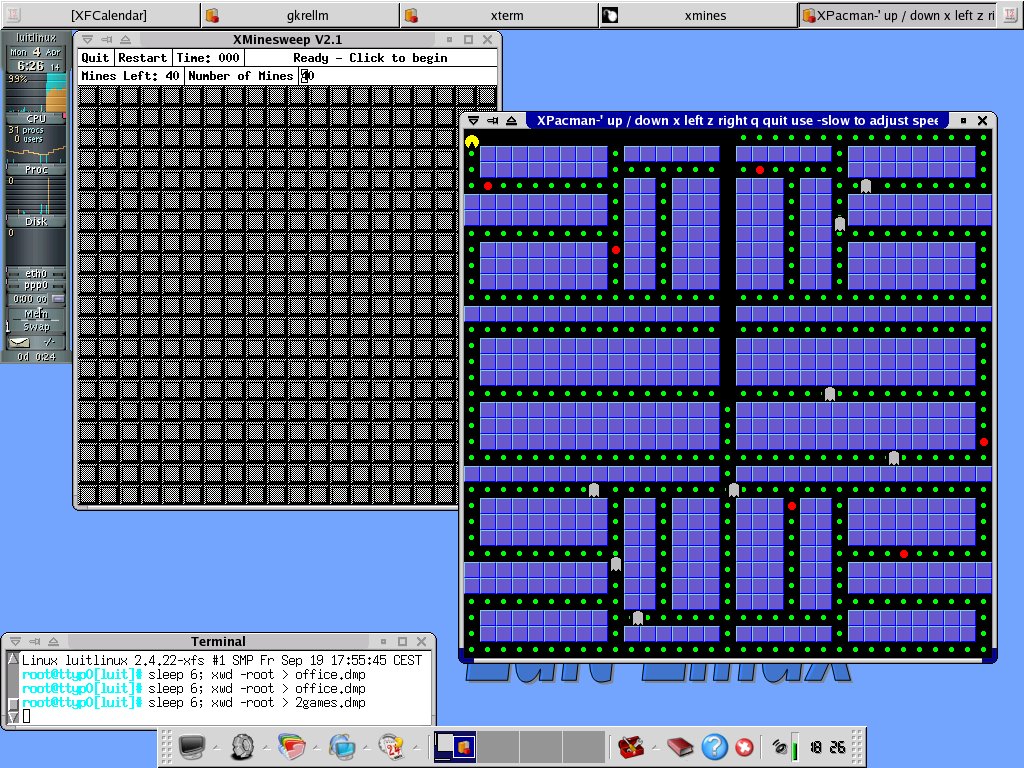1024x768 pixels.
Task: Click the Proc panel label in gkrellm
Action: tap(36, 170)
